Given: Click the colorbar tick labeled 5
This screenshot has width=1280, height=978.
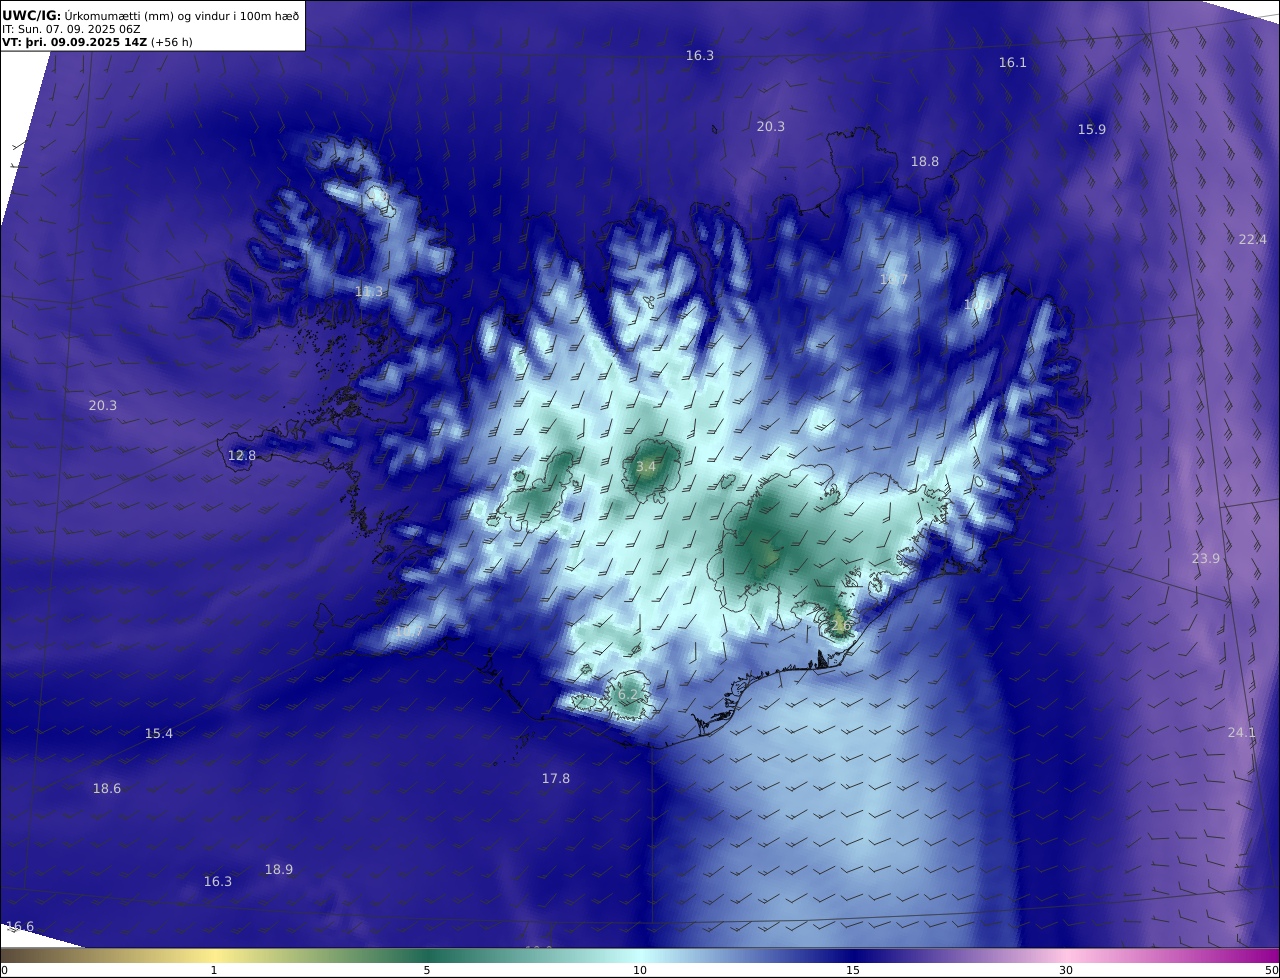Looking at the screenshot, I should point(427,970).
